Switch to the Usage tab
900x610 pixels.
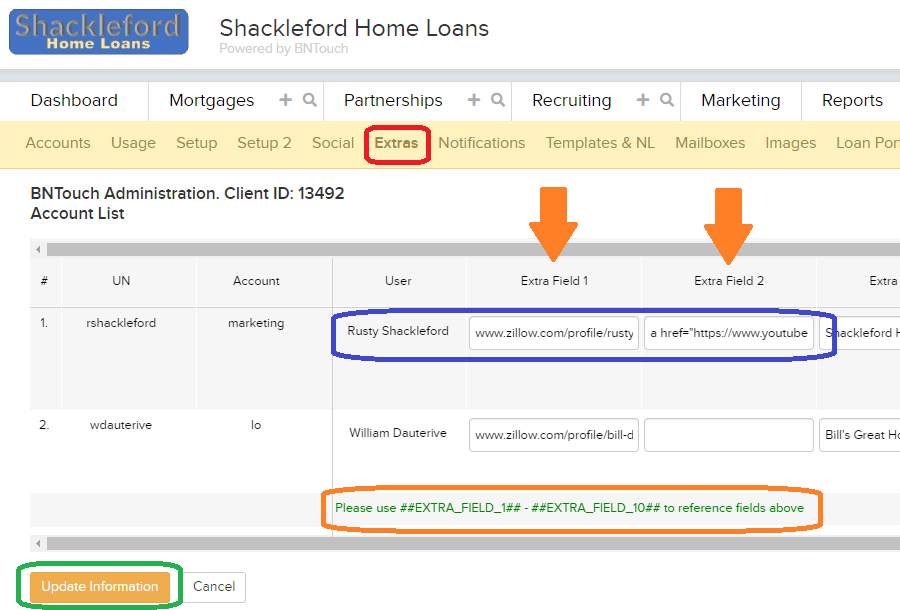pos(133,143)
